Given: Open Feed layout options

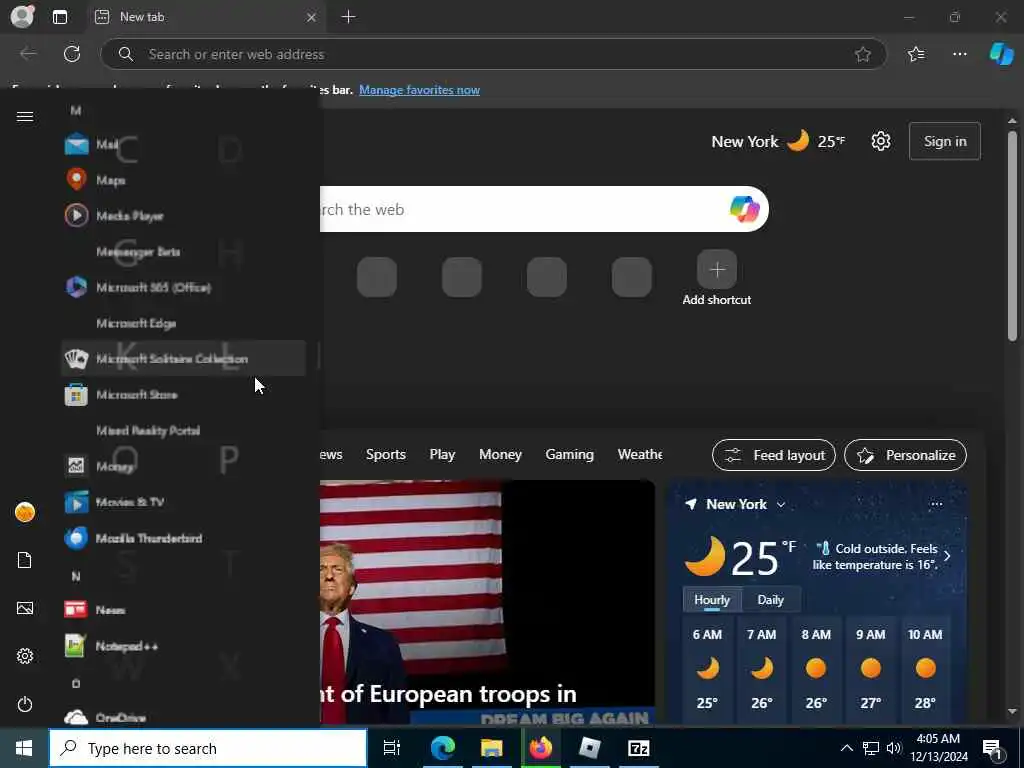Looking at the screenshot, I should pos(774,455).
